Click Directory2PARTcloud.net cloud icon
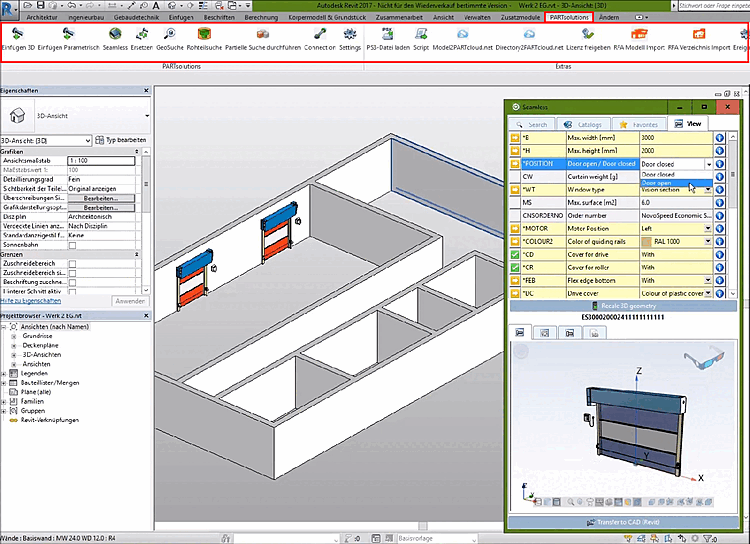 [529, 33]
